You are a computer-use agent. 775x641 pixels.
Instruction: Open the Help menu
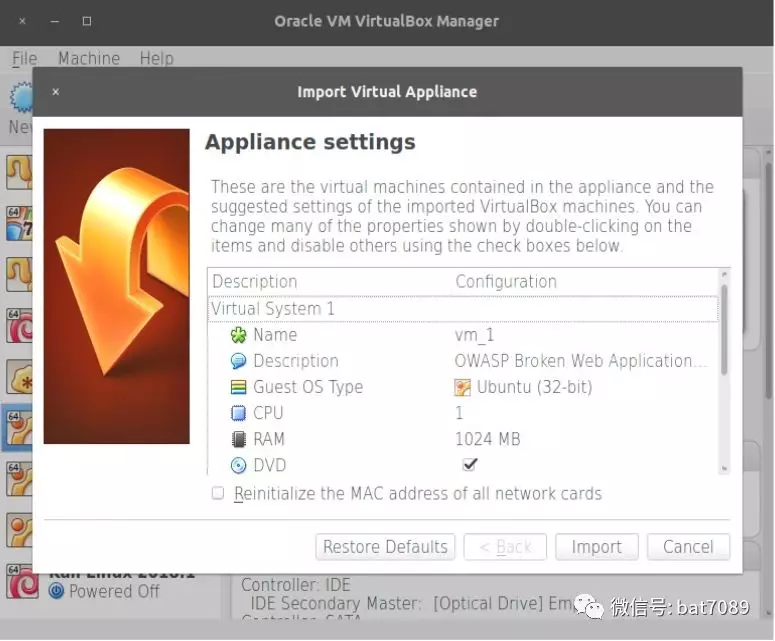coord(157,58)
